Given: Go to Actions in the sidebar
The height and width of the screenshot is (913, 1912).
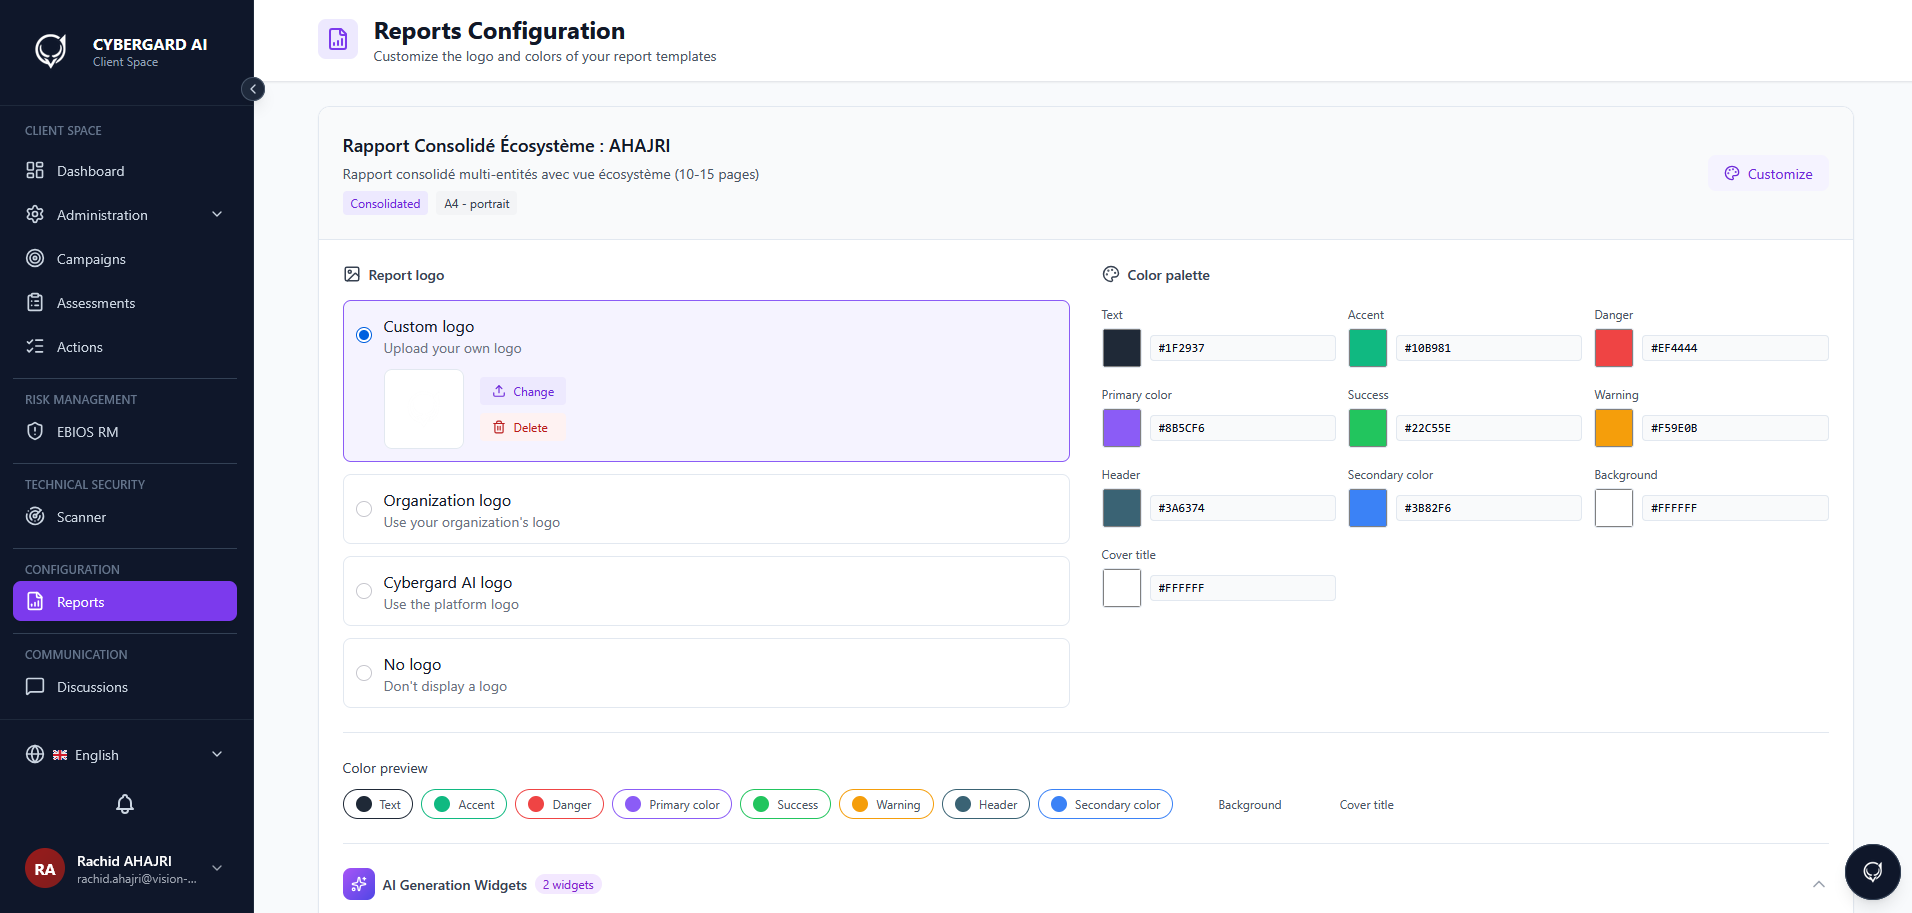Looking at the screenshot, I should [125, 346].
